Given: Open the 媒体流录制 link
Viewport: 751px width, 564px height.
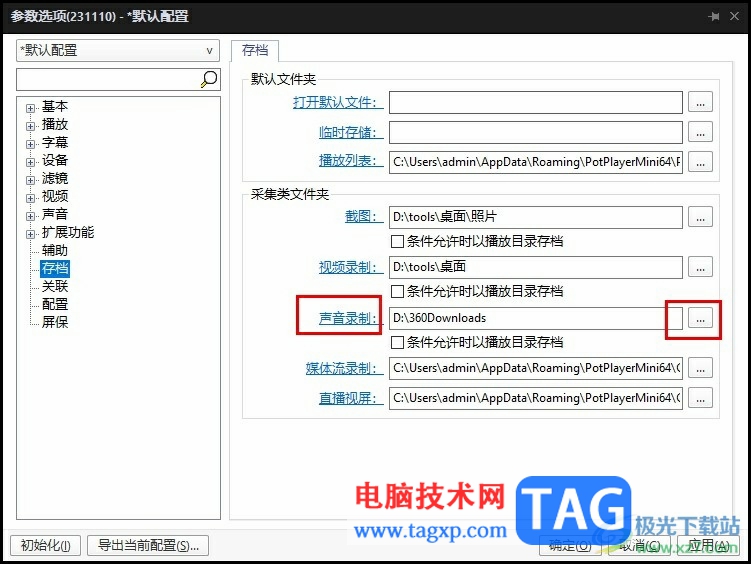Looking at the screenshot, I should (x=344, y=368).
